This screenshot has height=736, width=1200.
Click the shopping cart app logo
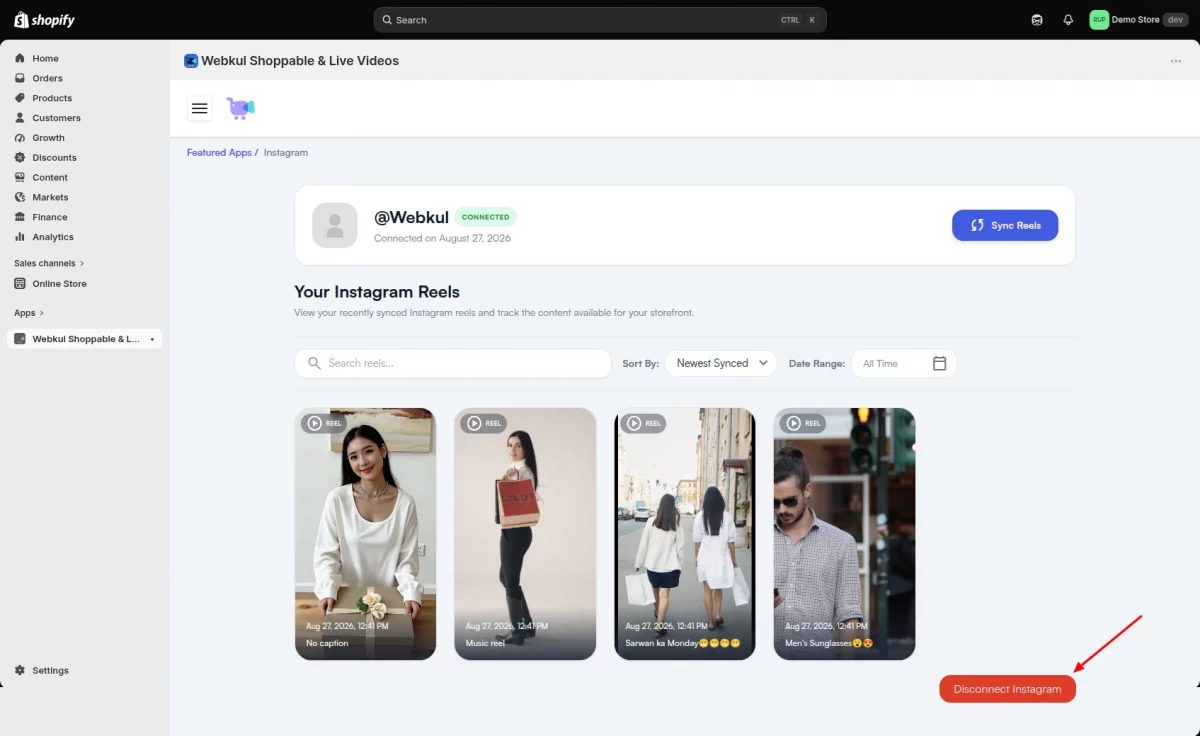point(240,108)
